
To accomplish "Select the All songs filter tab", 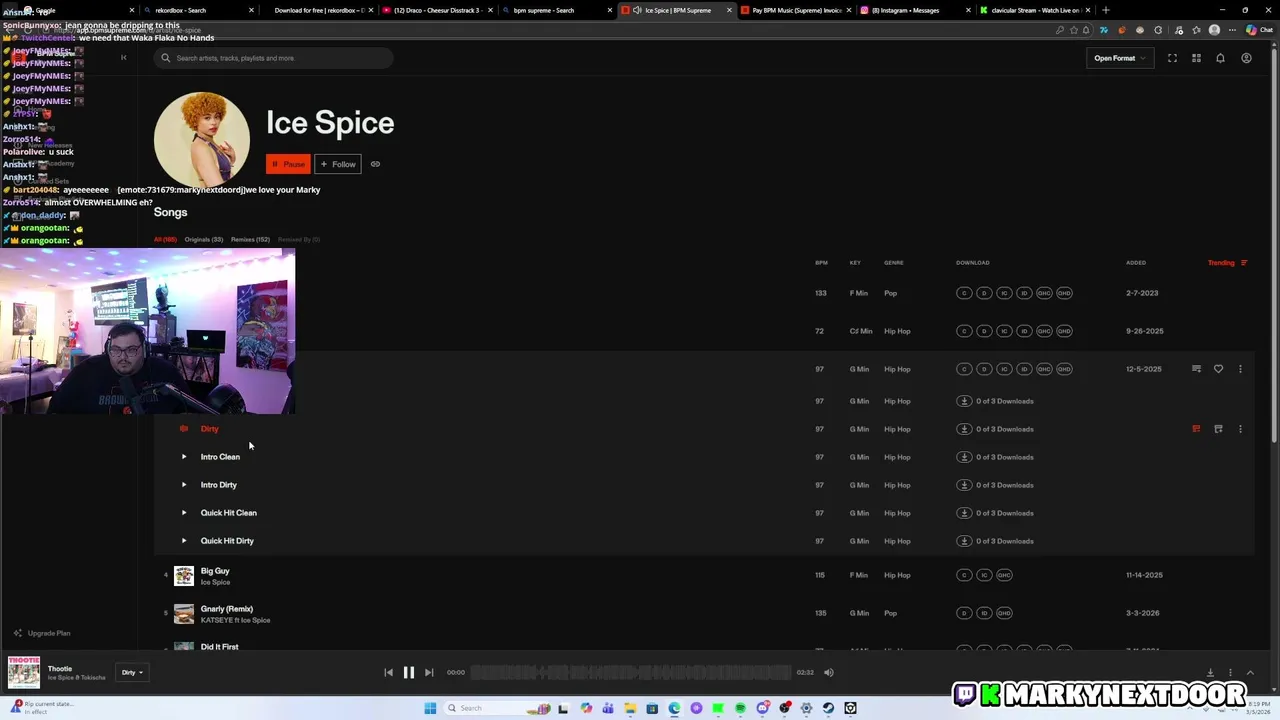I will pos(165,240).
